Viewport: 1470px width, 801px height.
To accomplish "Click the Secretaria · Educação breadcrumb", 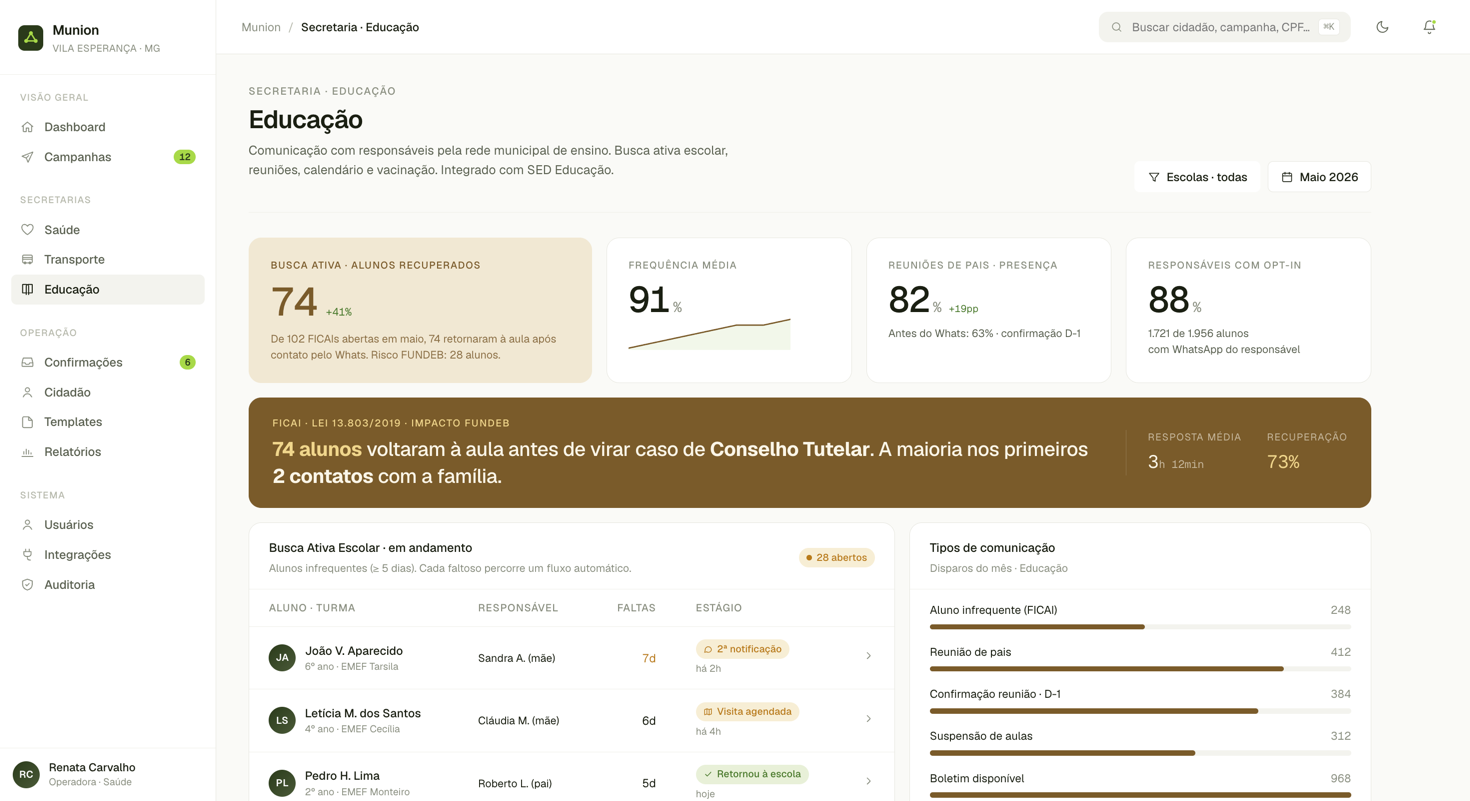I will (360, 27).
